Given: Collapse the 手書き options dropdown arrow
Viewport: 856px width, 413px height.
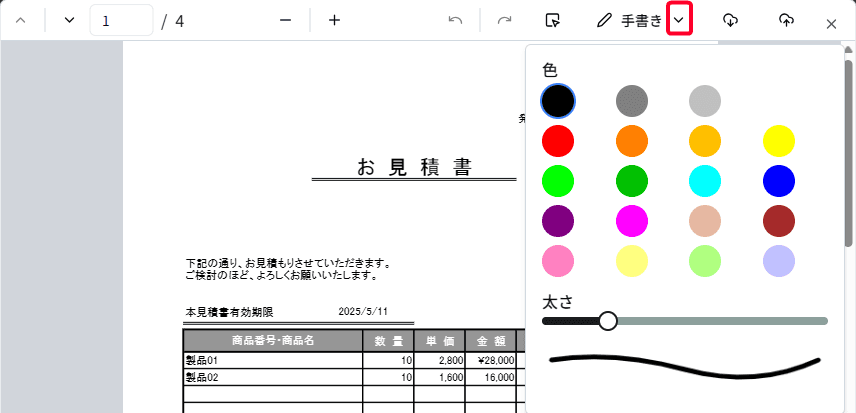Looking at the screenshot, I should point(679,20).
